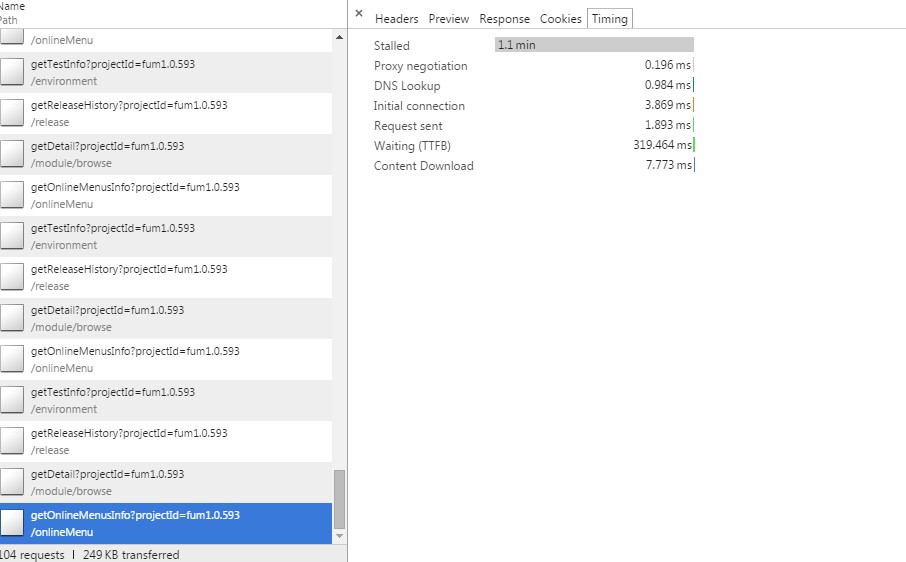Viewport: 906px width, 562px height.
Task: Select the Timing tab
Action: pos(610,19)
